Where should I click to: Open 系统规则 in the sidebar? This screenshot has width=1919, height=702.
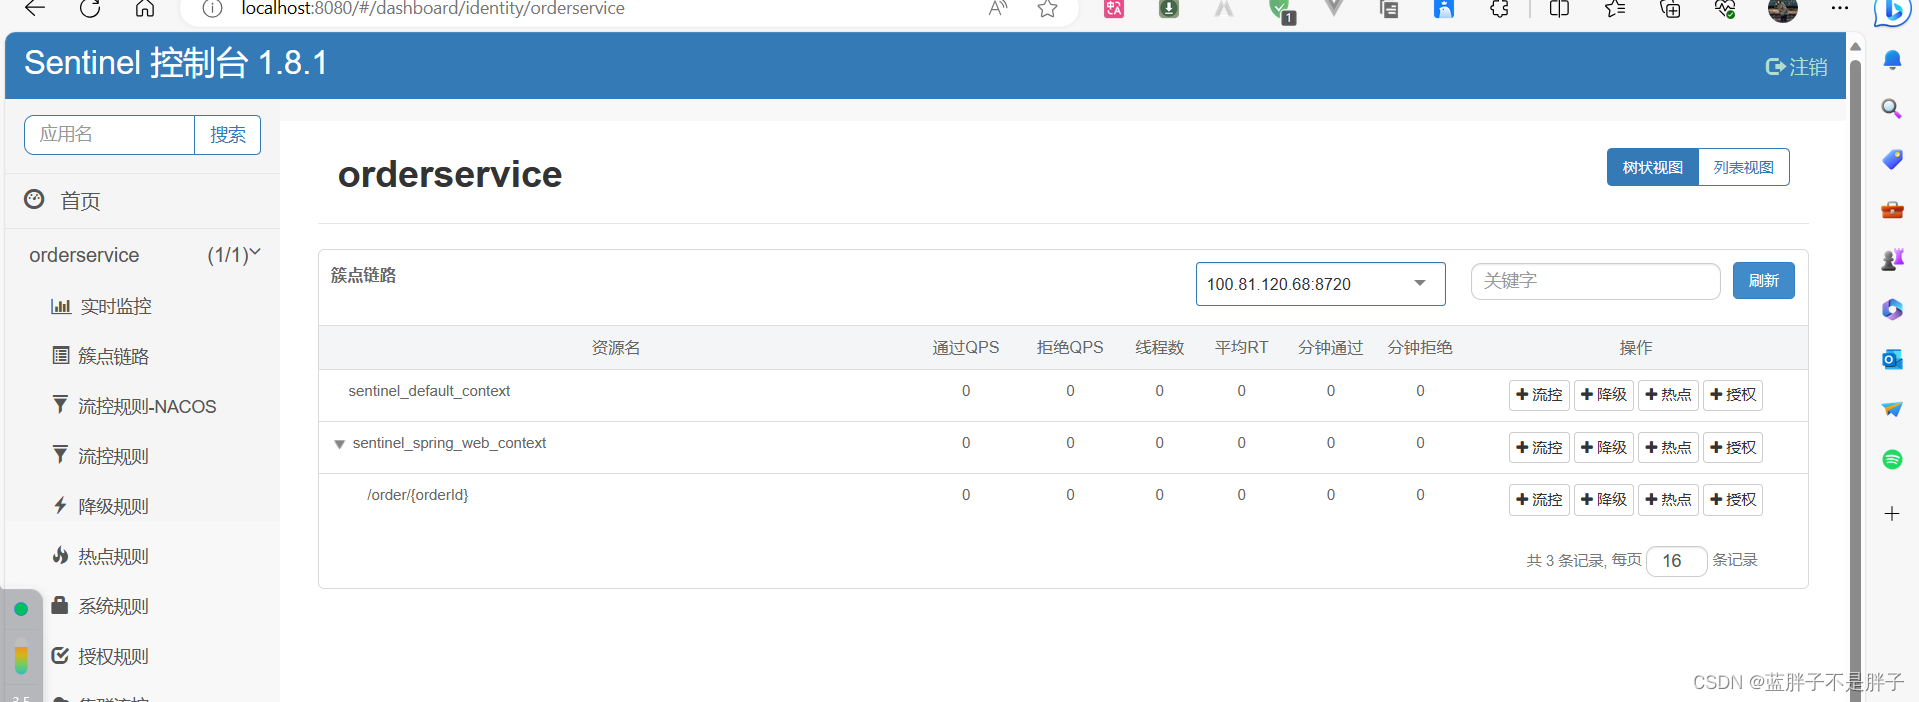tap(101, 606)
